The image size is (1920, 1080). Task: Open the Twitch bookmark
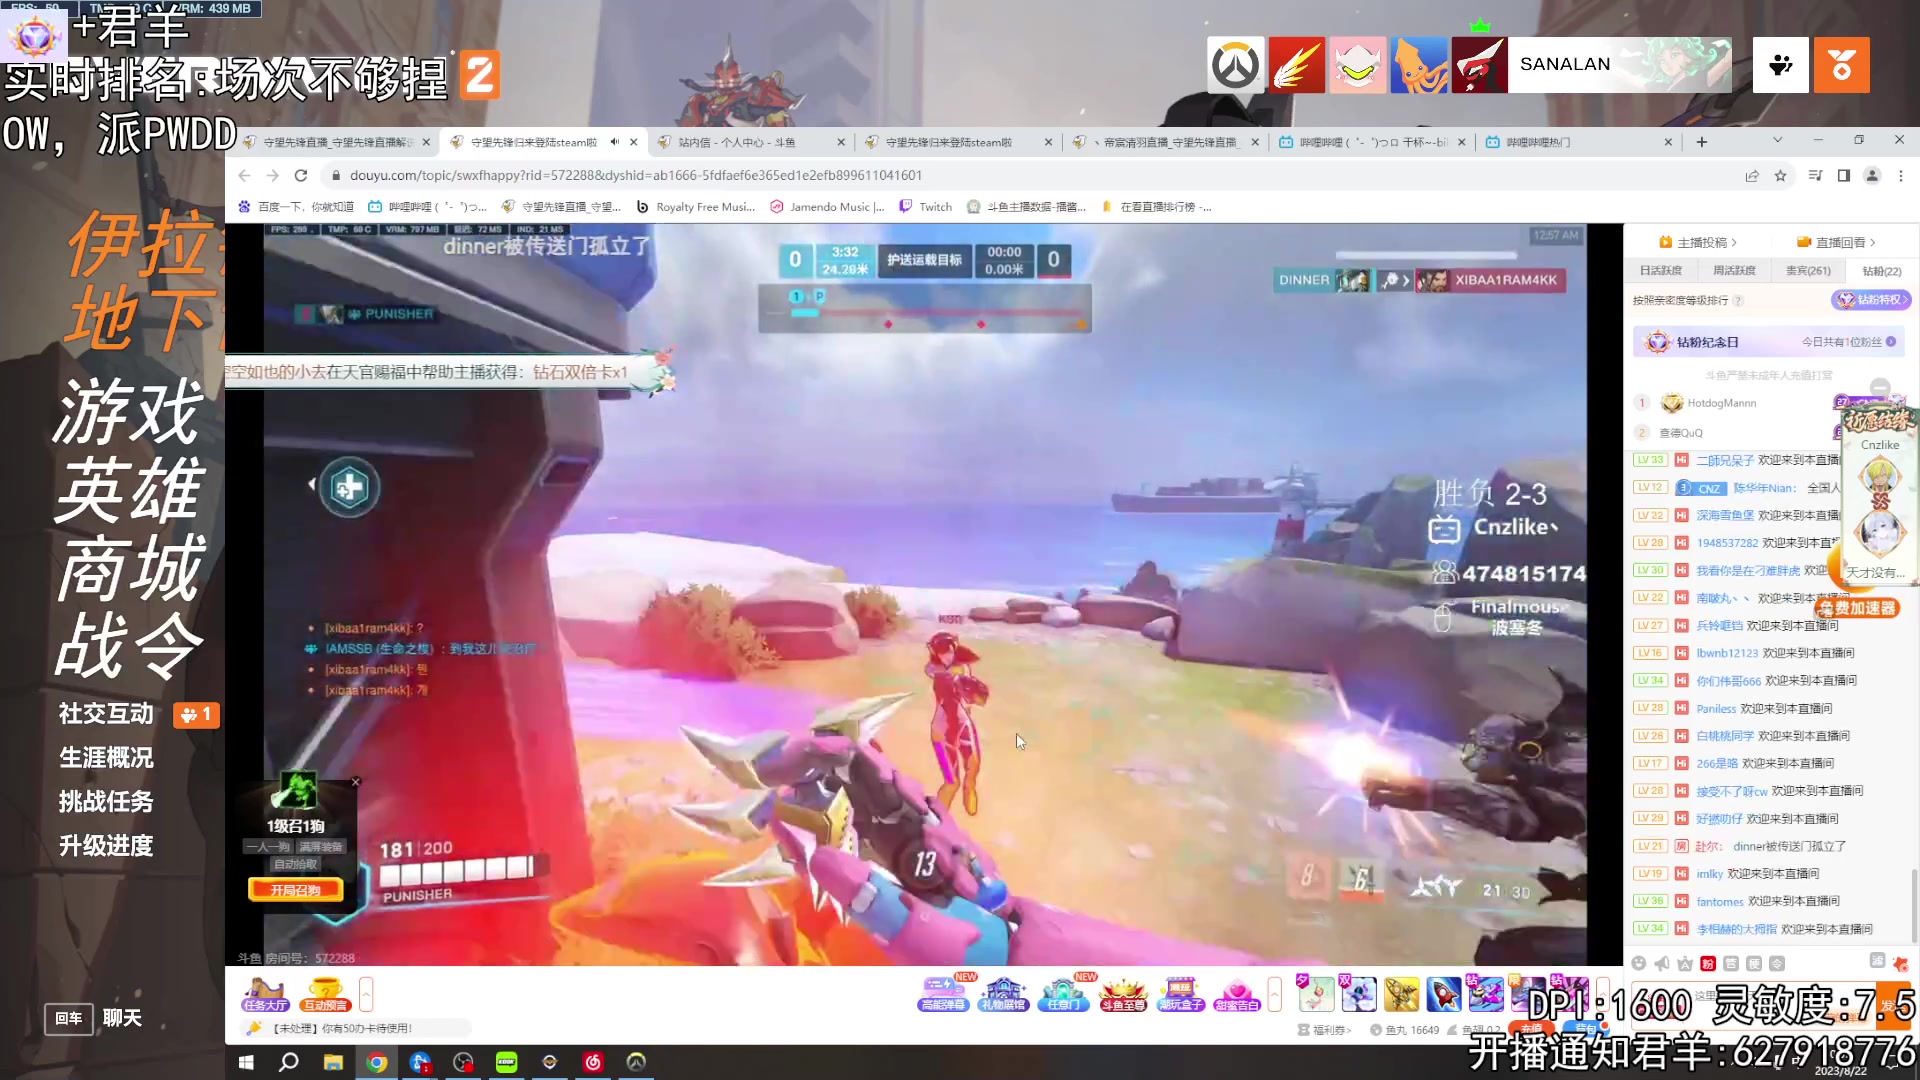[x=926, y=207]
